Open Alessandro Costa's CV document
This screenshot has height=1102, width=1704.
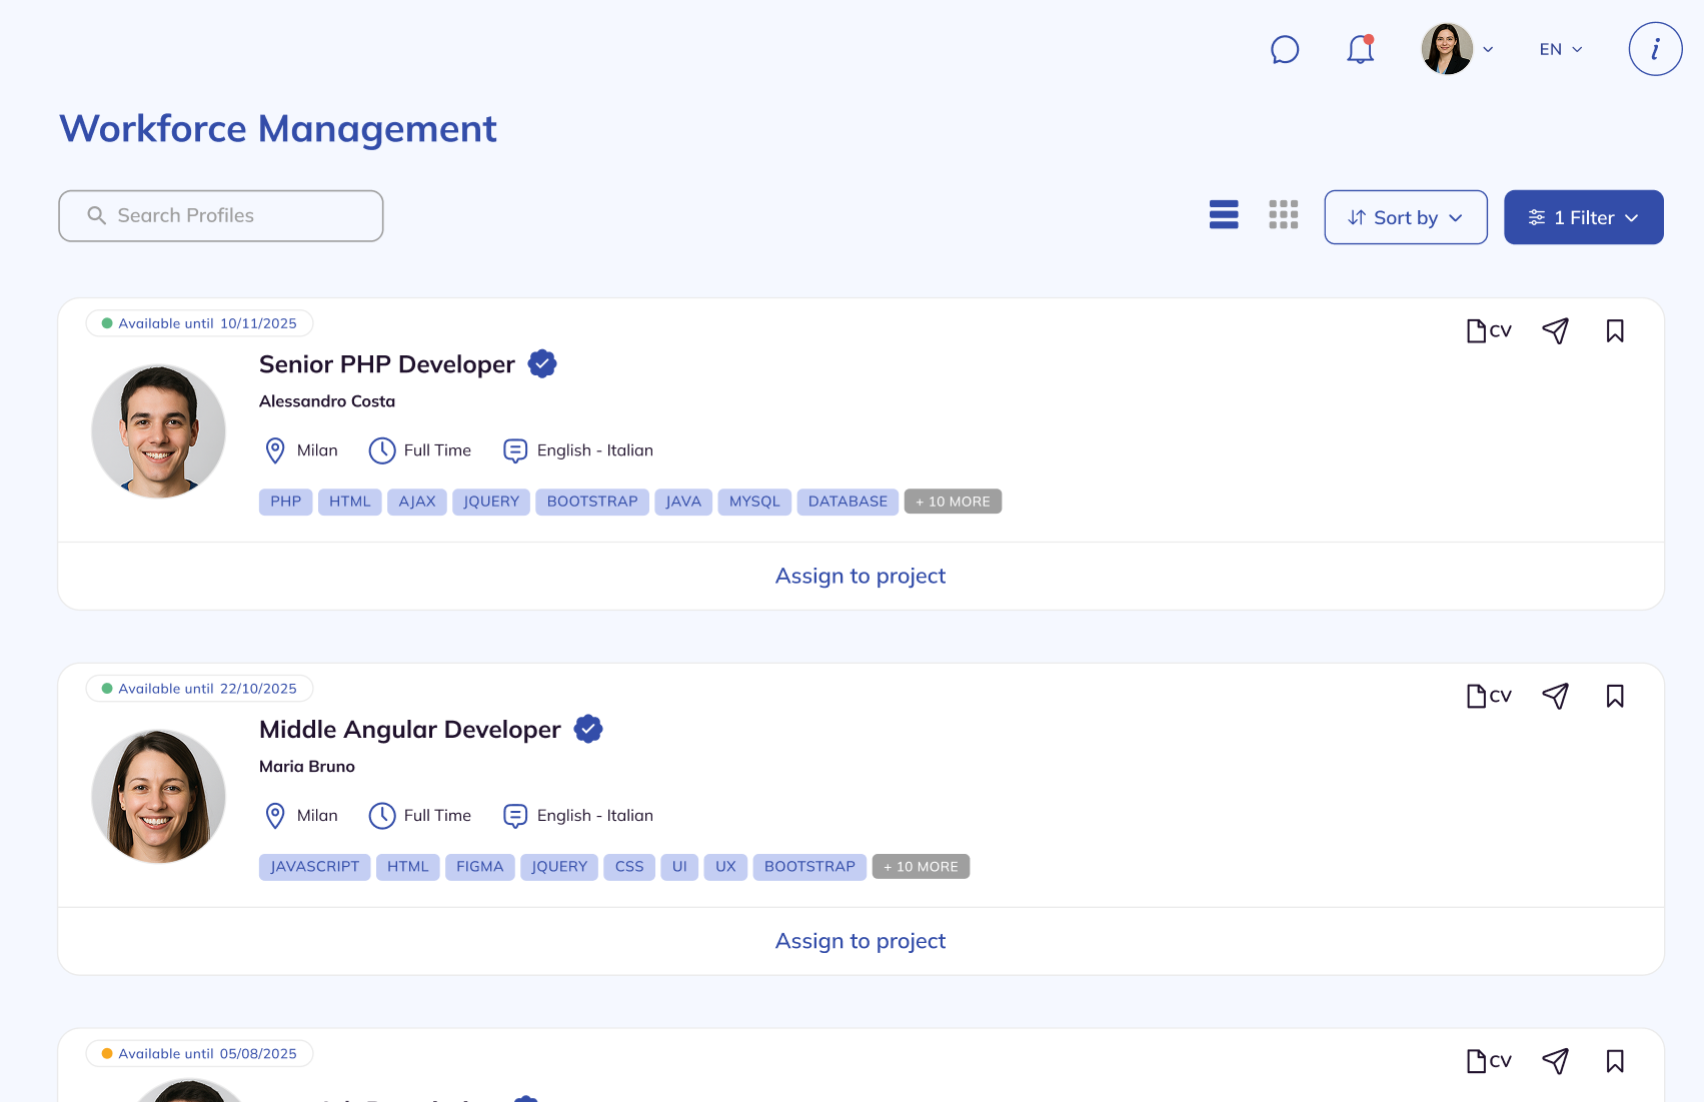coord(1488,330)
